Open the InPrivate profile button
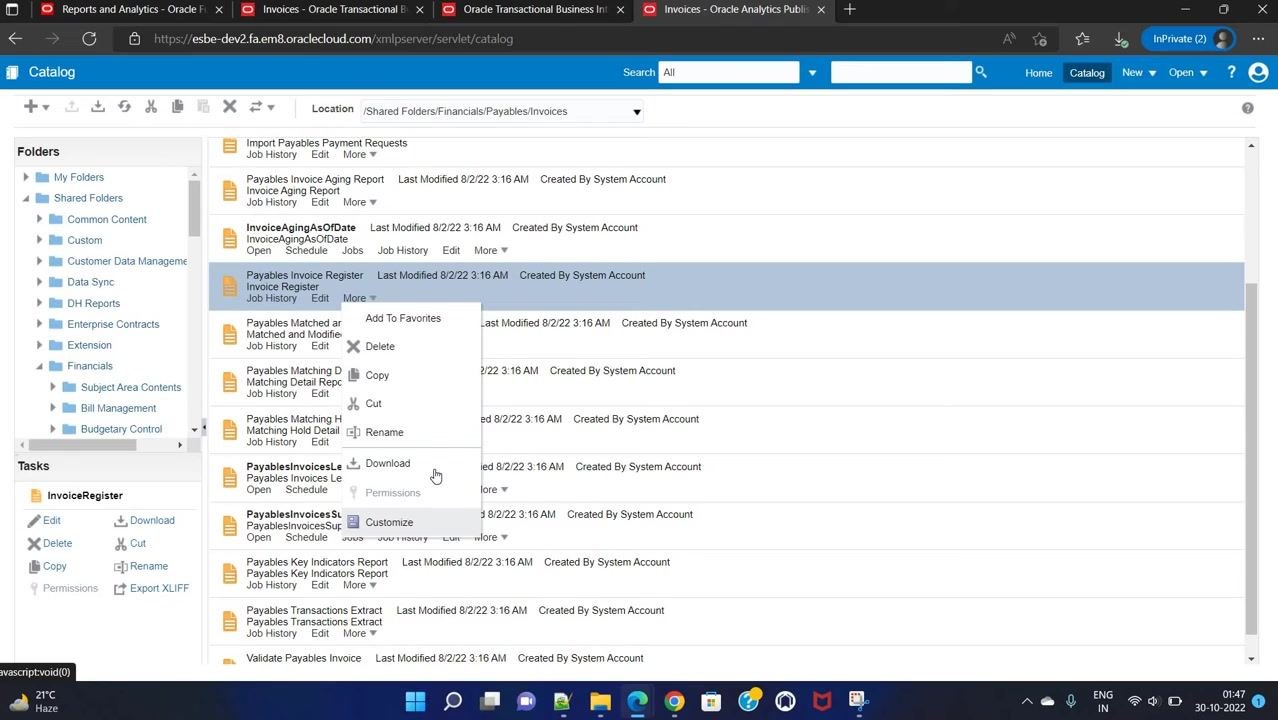This screenshot has height=720, width=1278. point(1188,39)
